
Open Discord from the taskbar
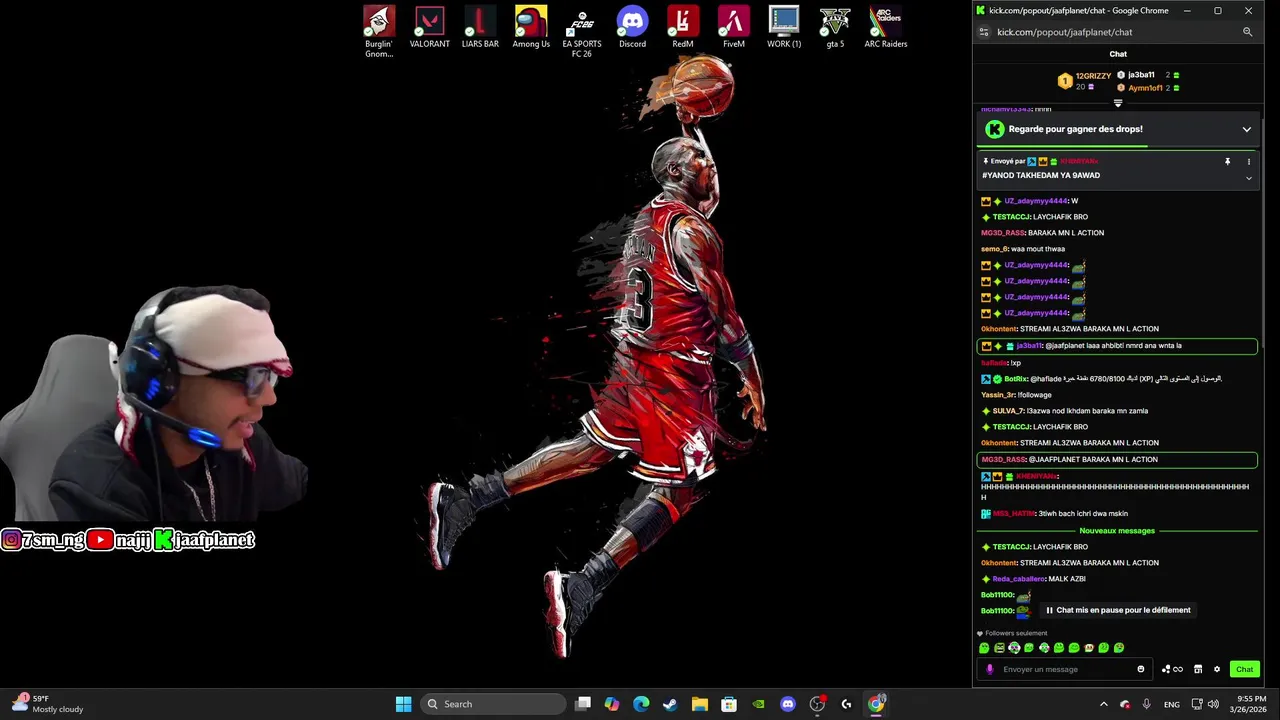[x=787, y=704]
